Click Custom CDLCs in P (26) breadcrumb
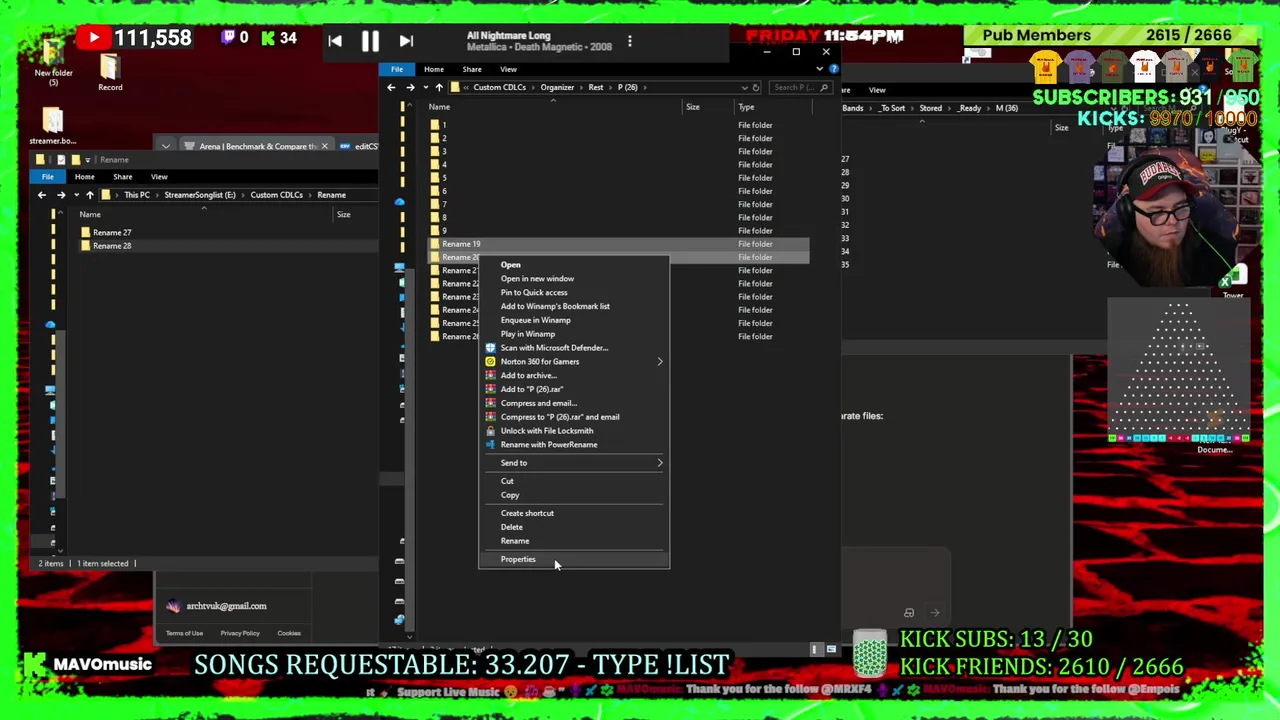This screenshot has height=720, width=1280. 499,87
